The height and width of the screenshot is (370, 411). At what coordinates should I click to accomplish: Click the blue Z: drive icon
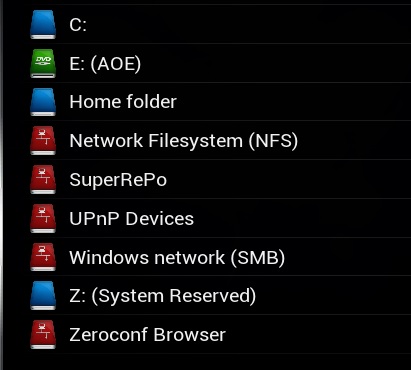point(43,296)
